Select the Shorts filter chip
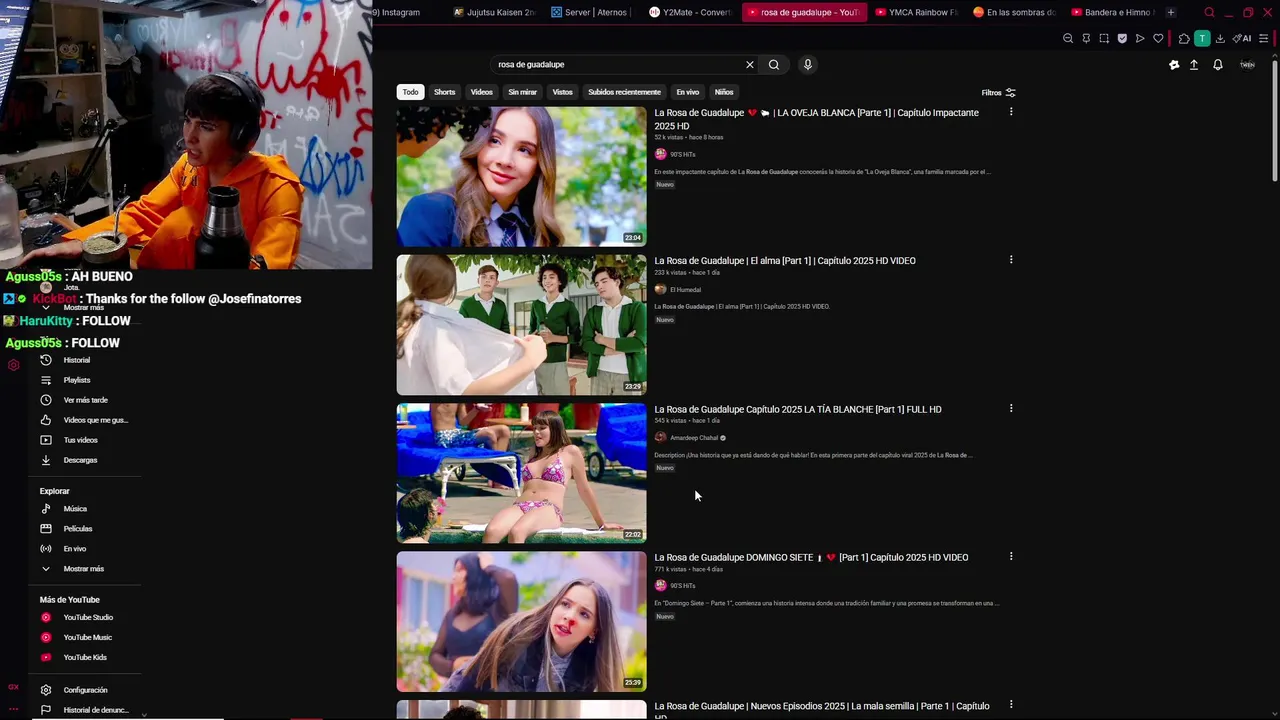Screen dimensions: 1280x720 pos(445,92)
